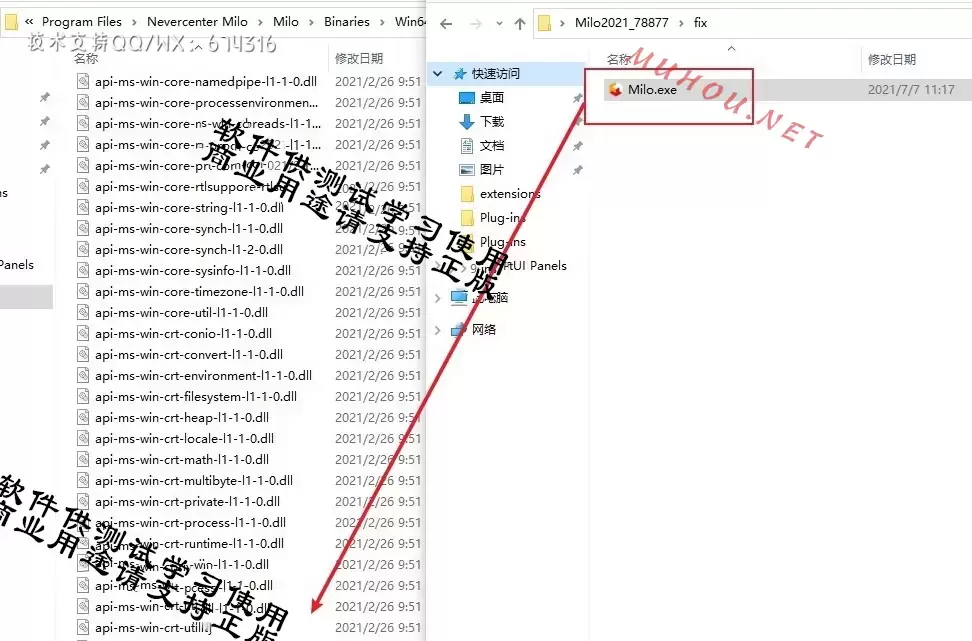Click the Milo.exe date 2021/7/7 11:17
The width and height of the screenshot is (972, 641).
pos(911,90)
